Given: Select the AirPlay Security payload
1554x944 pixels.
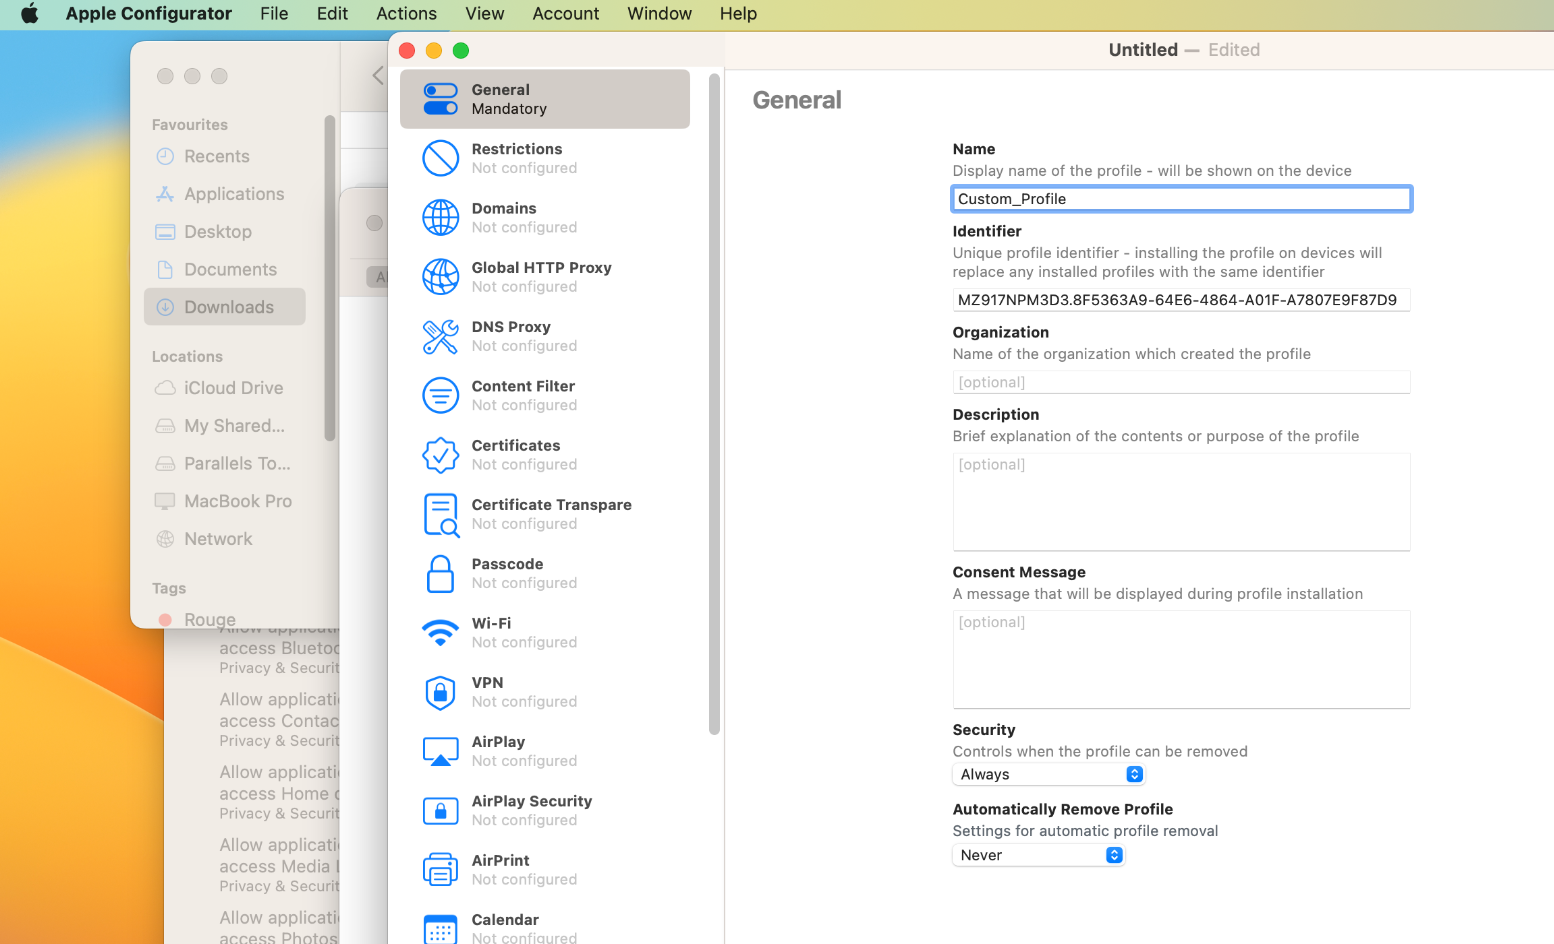Looking at the screenshot, I should (x=531, y=810).
